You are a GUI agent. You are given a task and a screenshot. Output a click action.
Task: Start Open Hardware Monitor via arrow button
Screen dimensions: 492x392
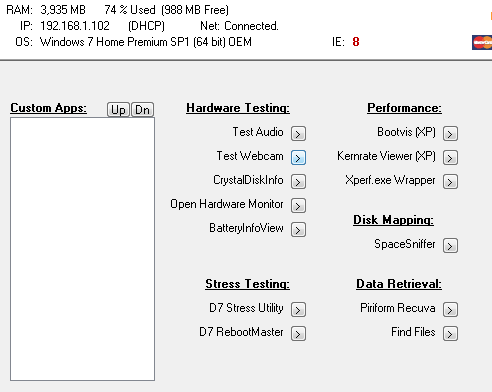coord(298,206)
